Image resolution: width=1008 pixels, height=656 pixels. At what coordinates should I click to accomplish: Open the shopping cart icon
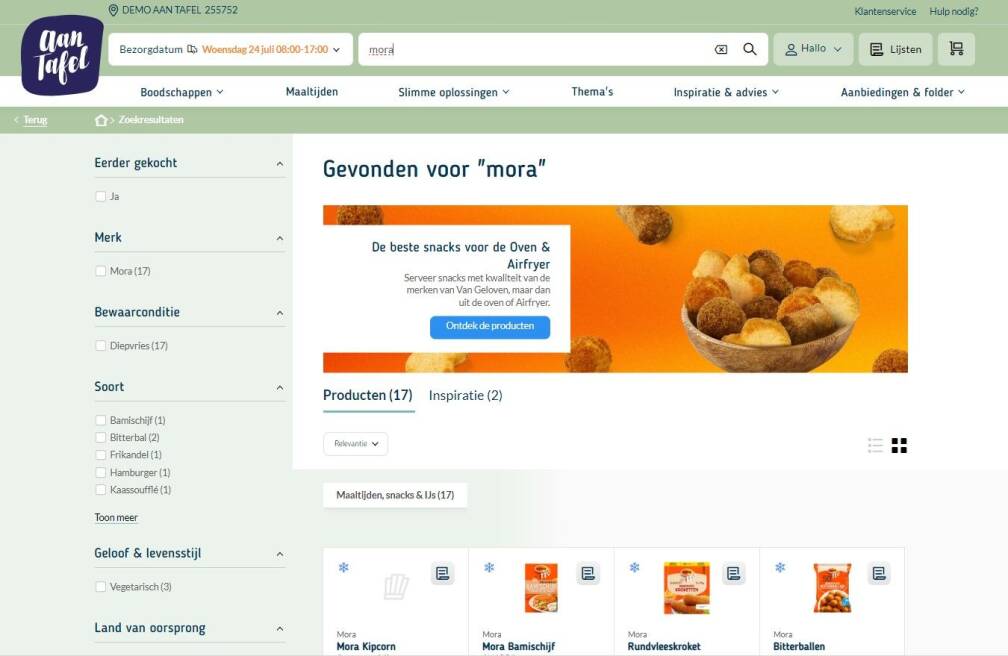click(x=956, y=49)
